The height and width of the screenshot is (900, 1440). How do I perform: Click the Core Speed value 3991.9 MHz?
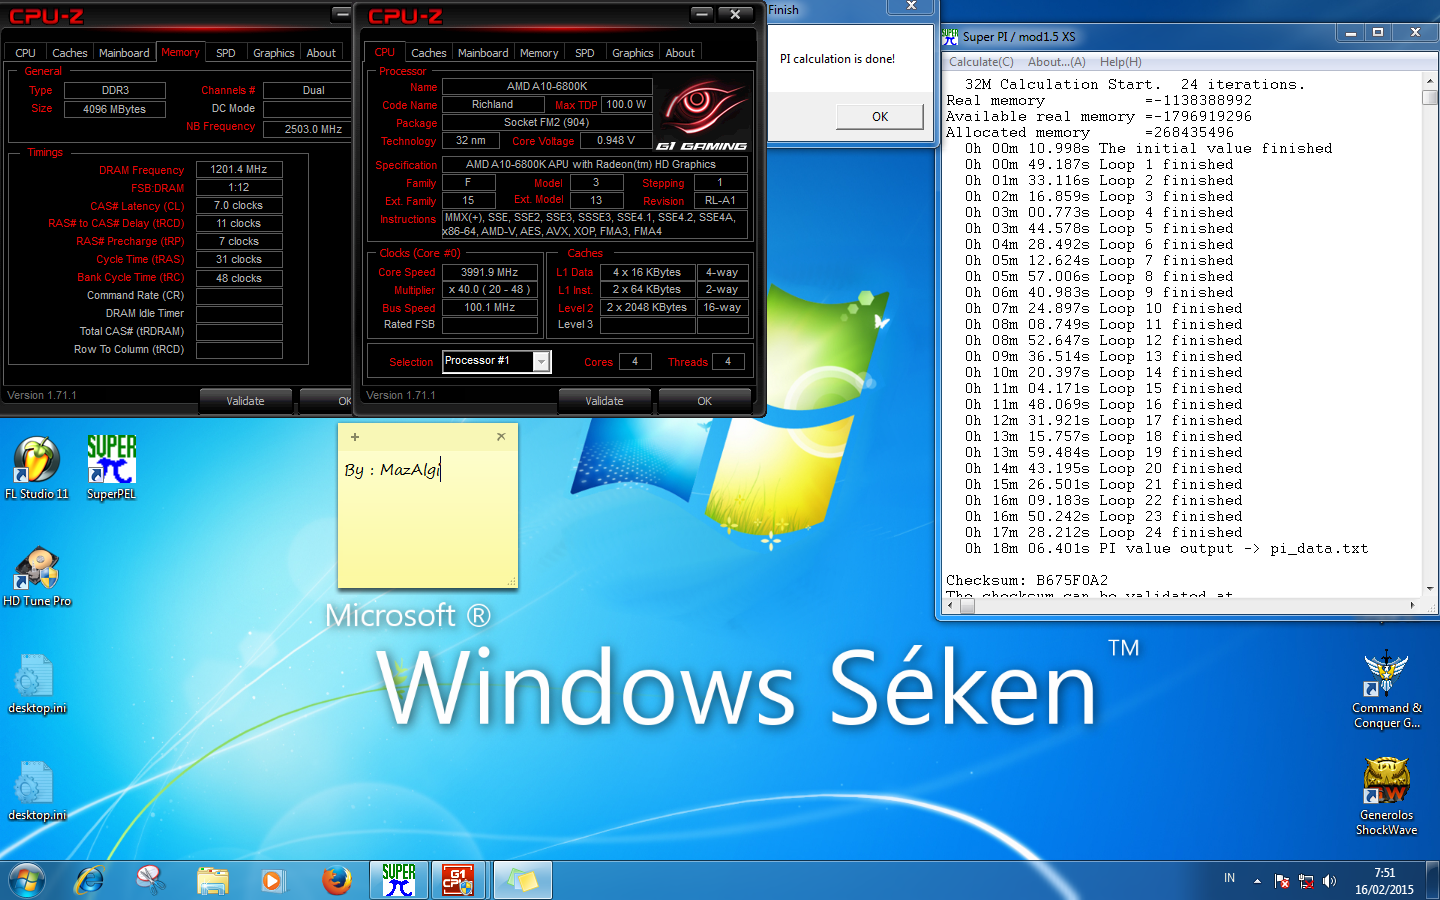click(490, 272)
